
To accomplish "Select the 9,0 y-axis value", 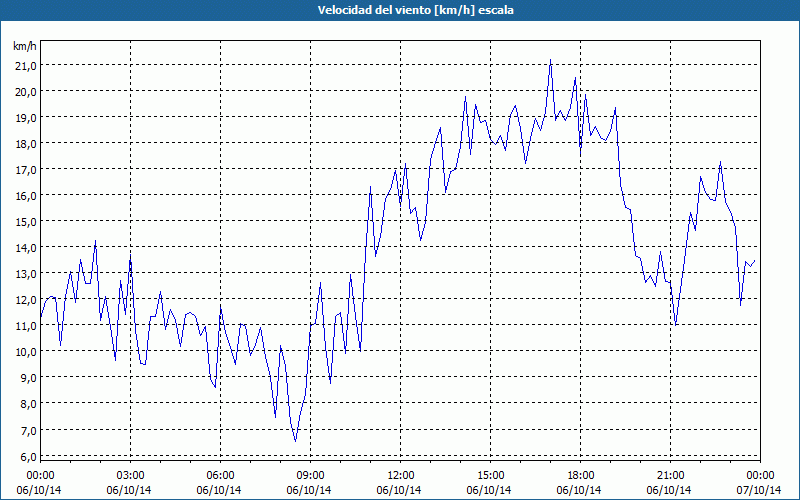I will [28, 378].
